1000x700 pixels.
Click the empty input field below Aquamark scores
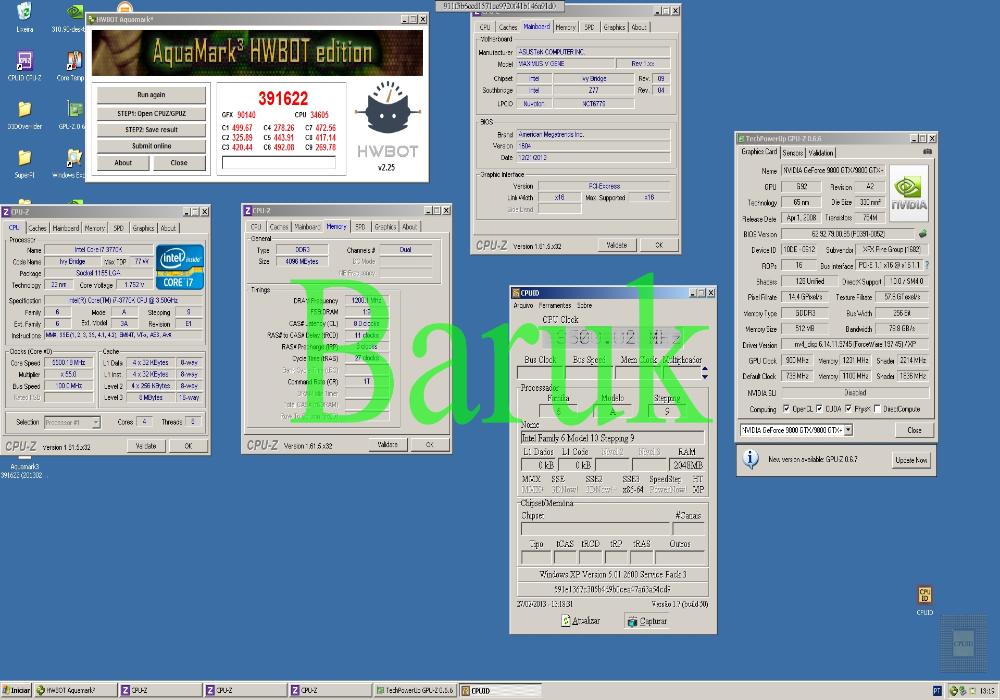pos(279,163)
